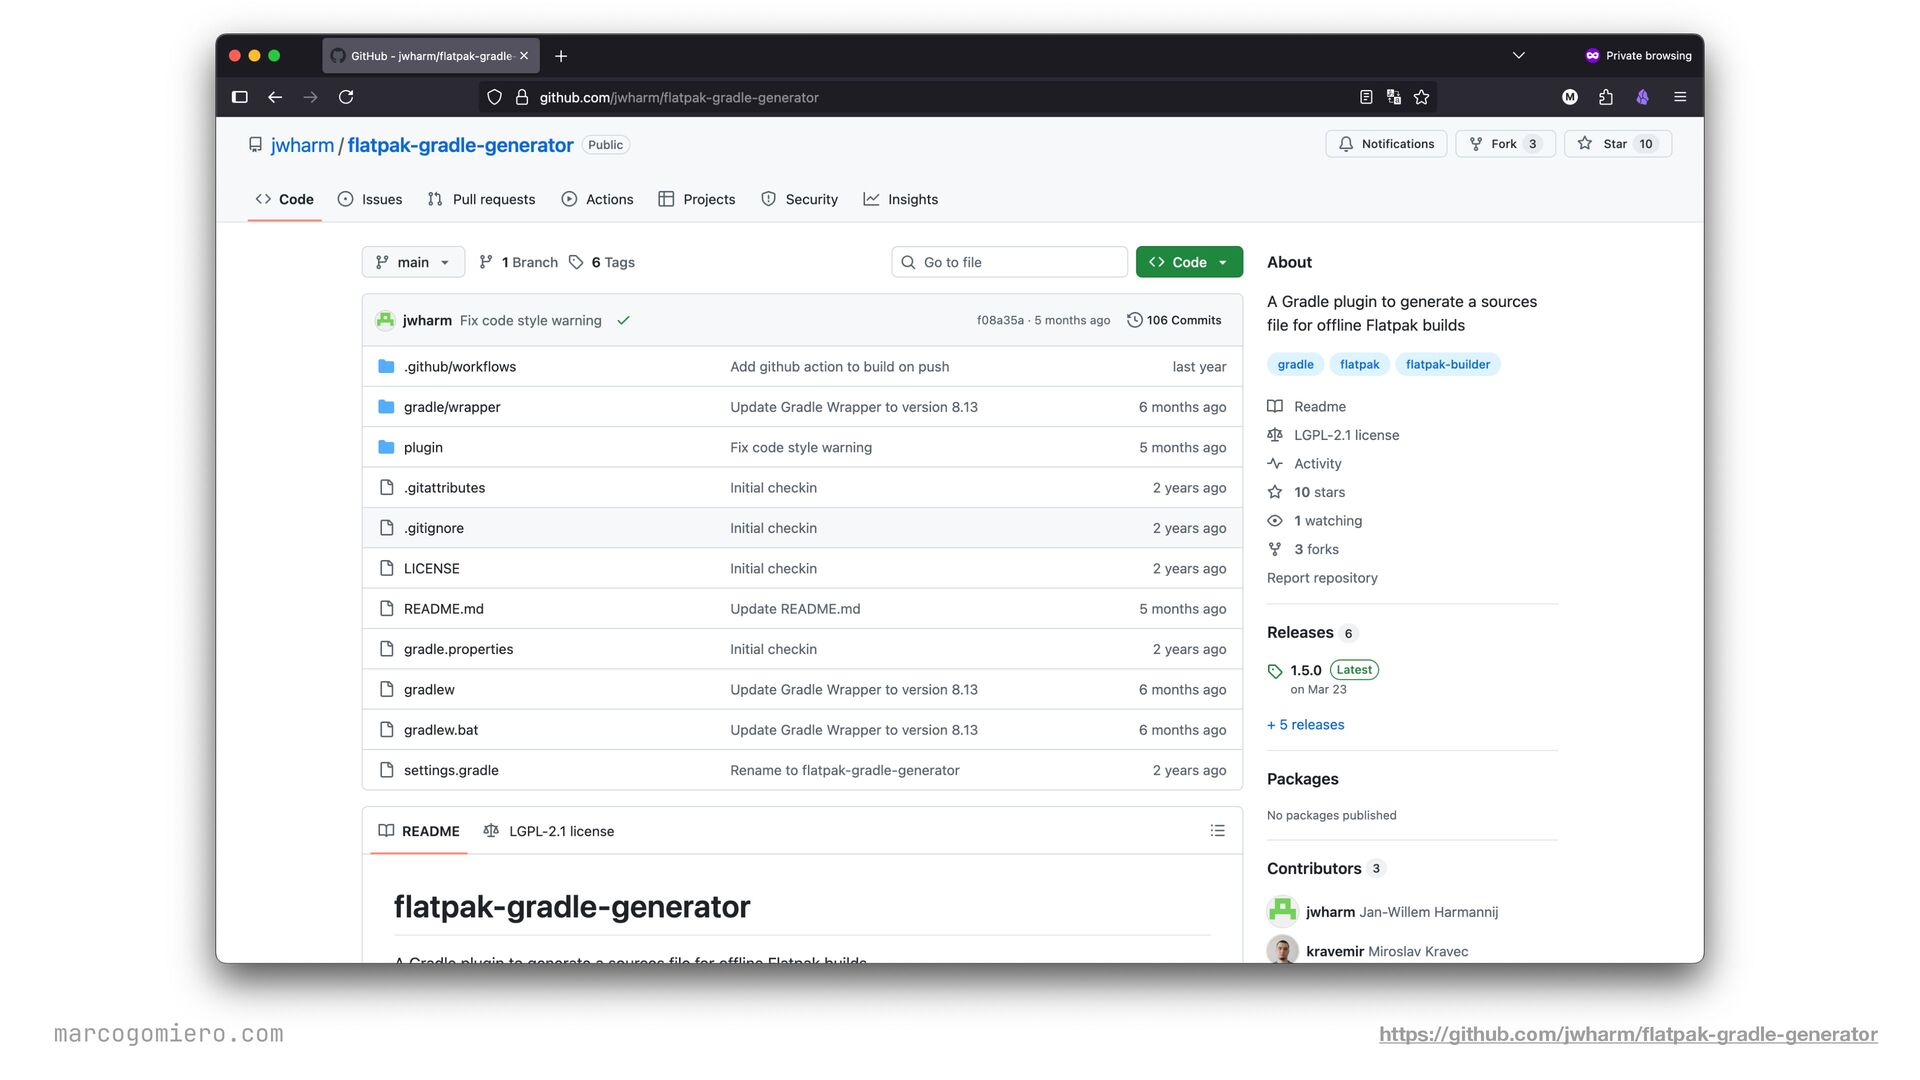Screen dimensions: 1920x1080
Task: Bookmark this page with the star icon
Action: [x=1422, y=97]
